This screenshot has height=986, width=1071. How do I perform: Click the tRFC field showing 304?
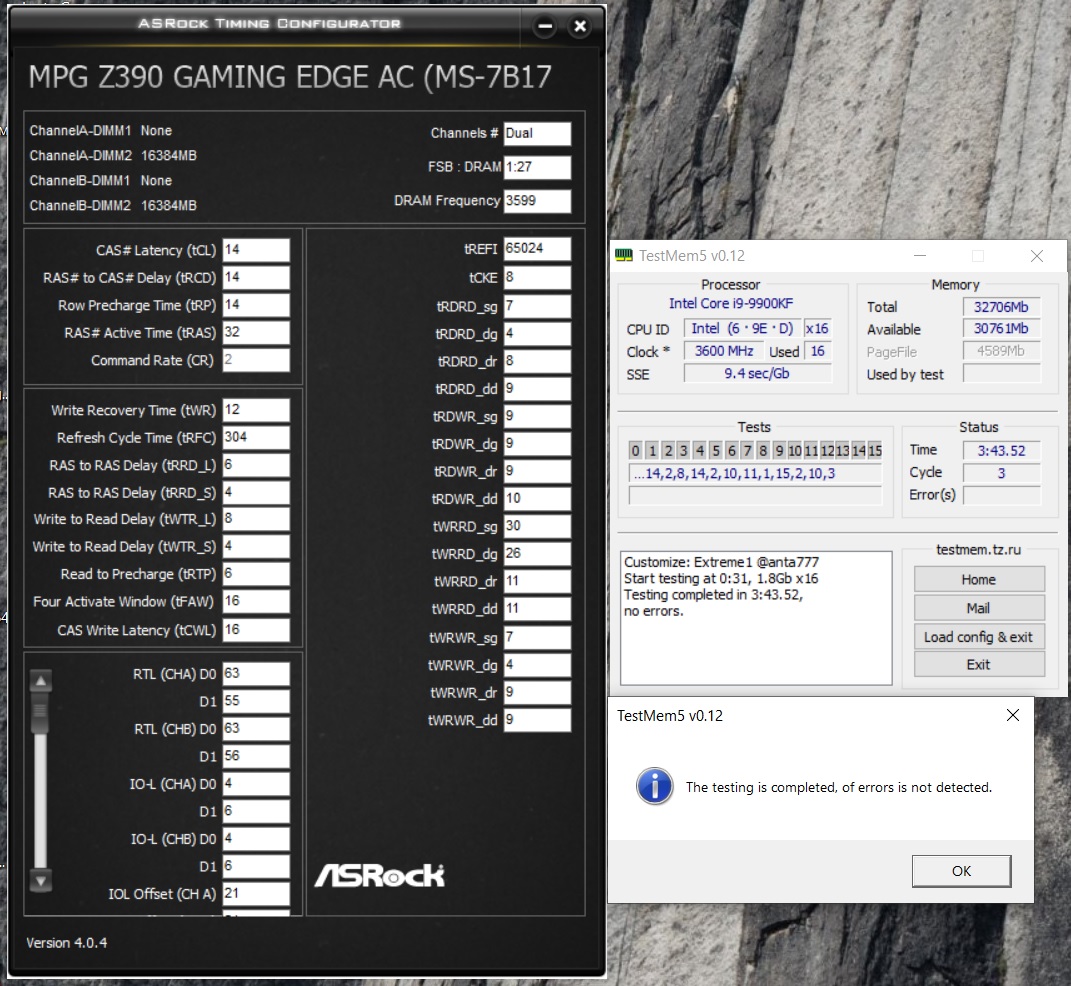click(x=256, y=437)
